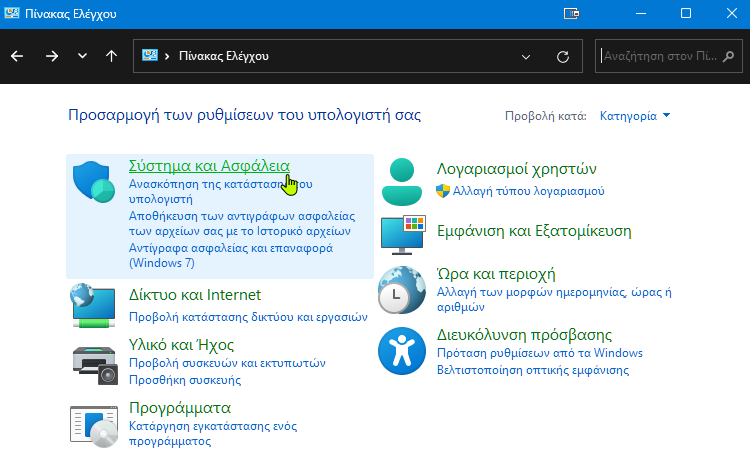Click the System and Security shield icon
Viewport: 750px width, 475px height.
[94, 181]
